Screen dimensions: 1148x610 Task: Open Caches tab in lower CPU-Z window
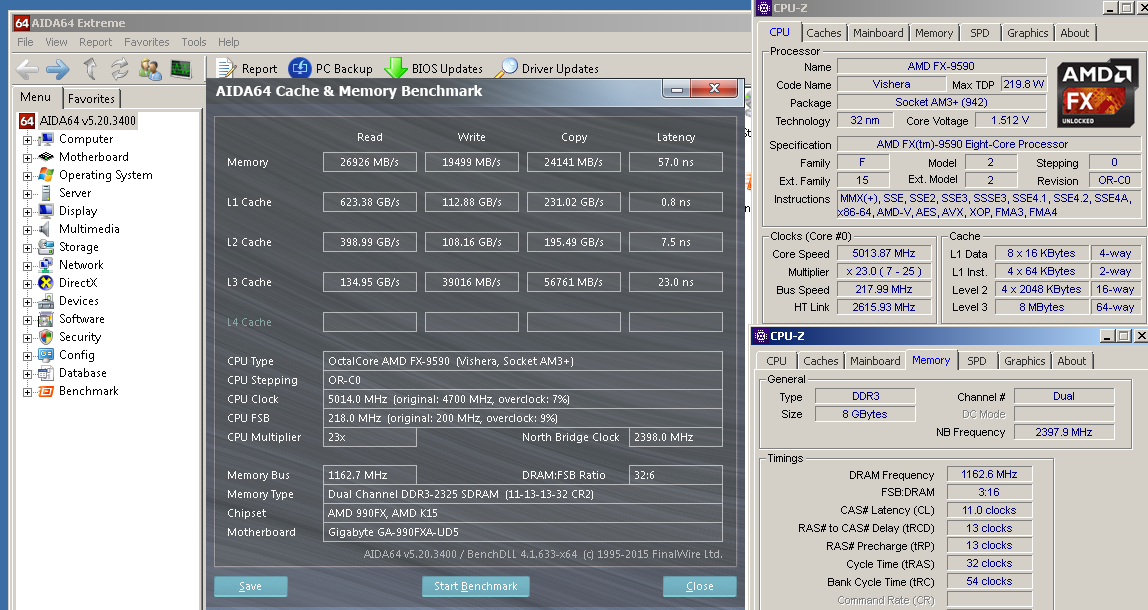(x=821, y=361)
